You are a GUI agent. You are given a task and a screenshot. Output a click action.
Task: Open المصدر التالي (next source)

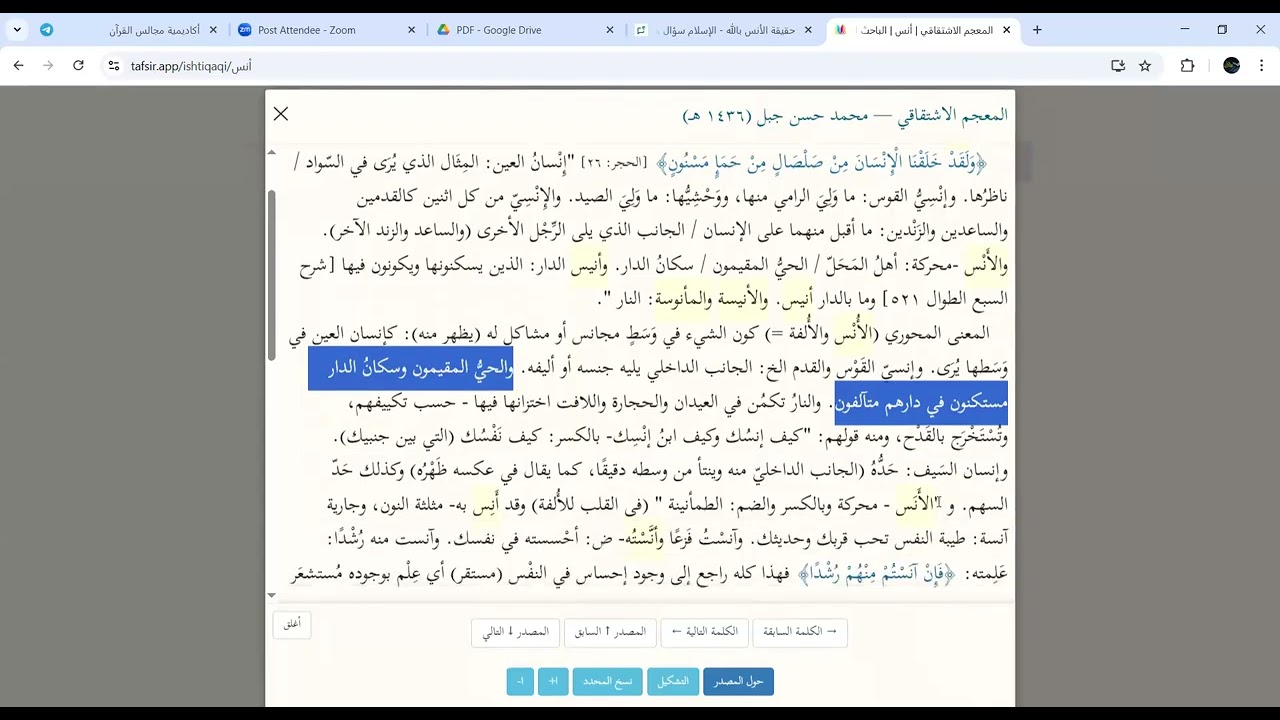click(x=516, y=632)
